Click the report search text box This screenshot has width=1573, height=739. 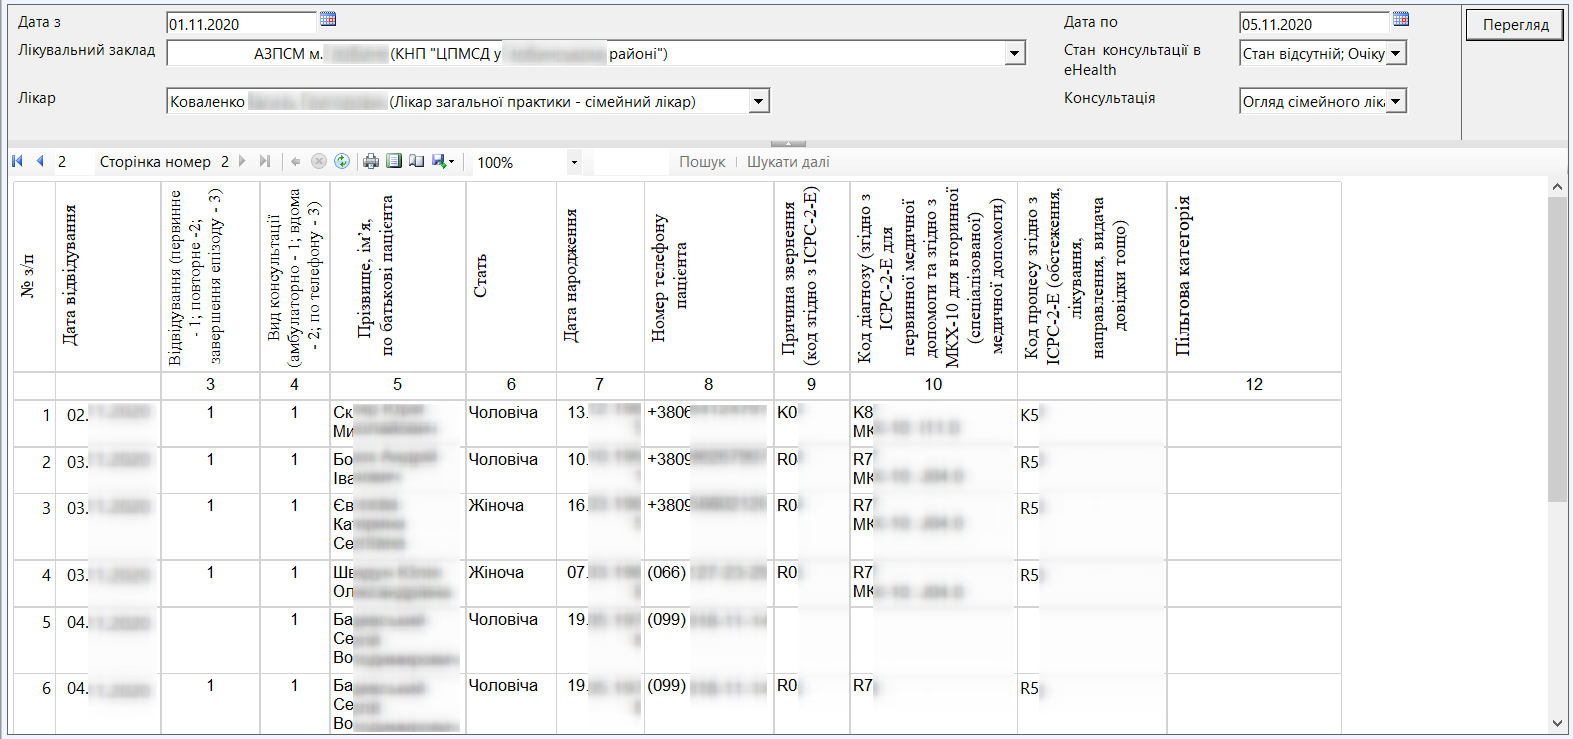point(630,162)
